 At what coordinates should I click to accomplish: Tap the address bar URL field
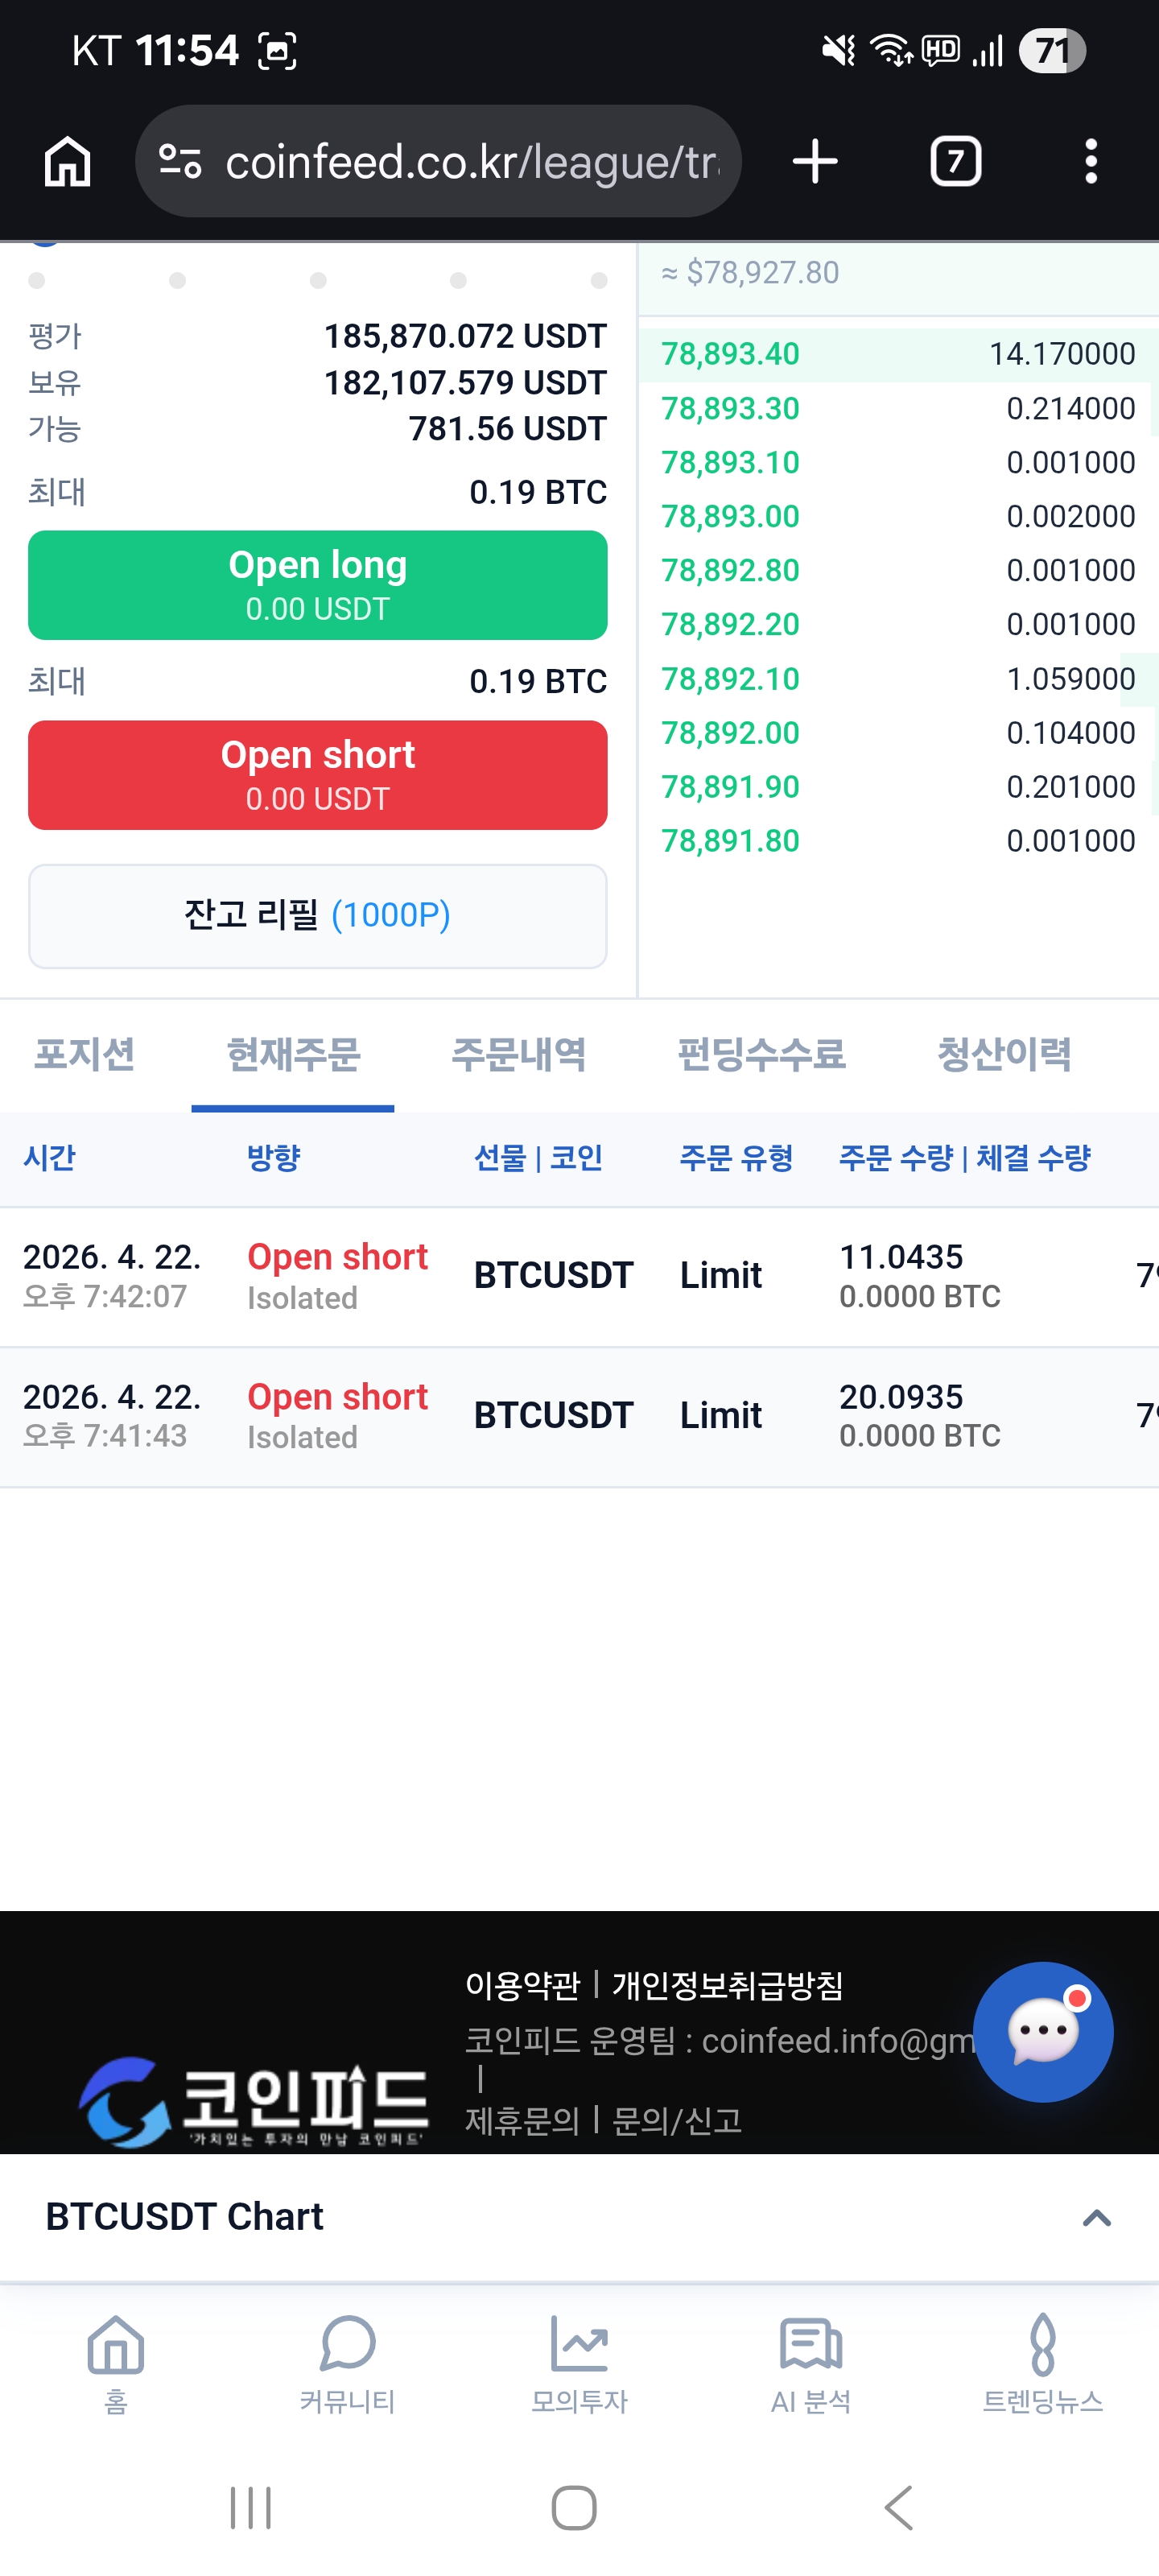click(470, 161)
